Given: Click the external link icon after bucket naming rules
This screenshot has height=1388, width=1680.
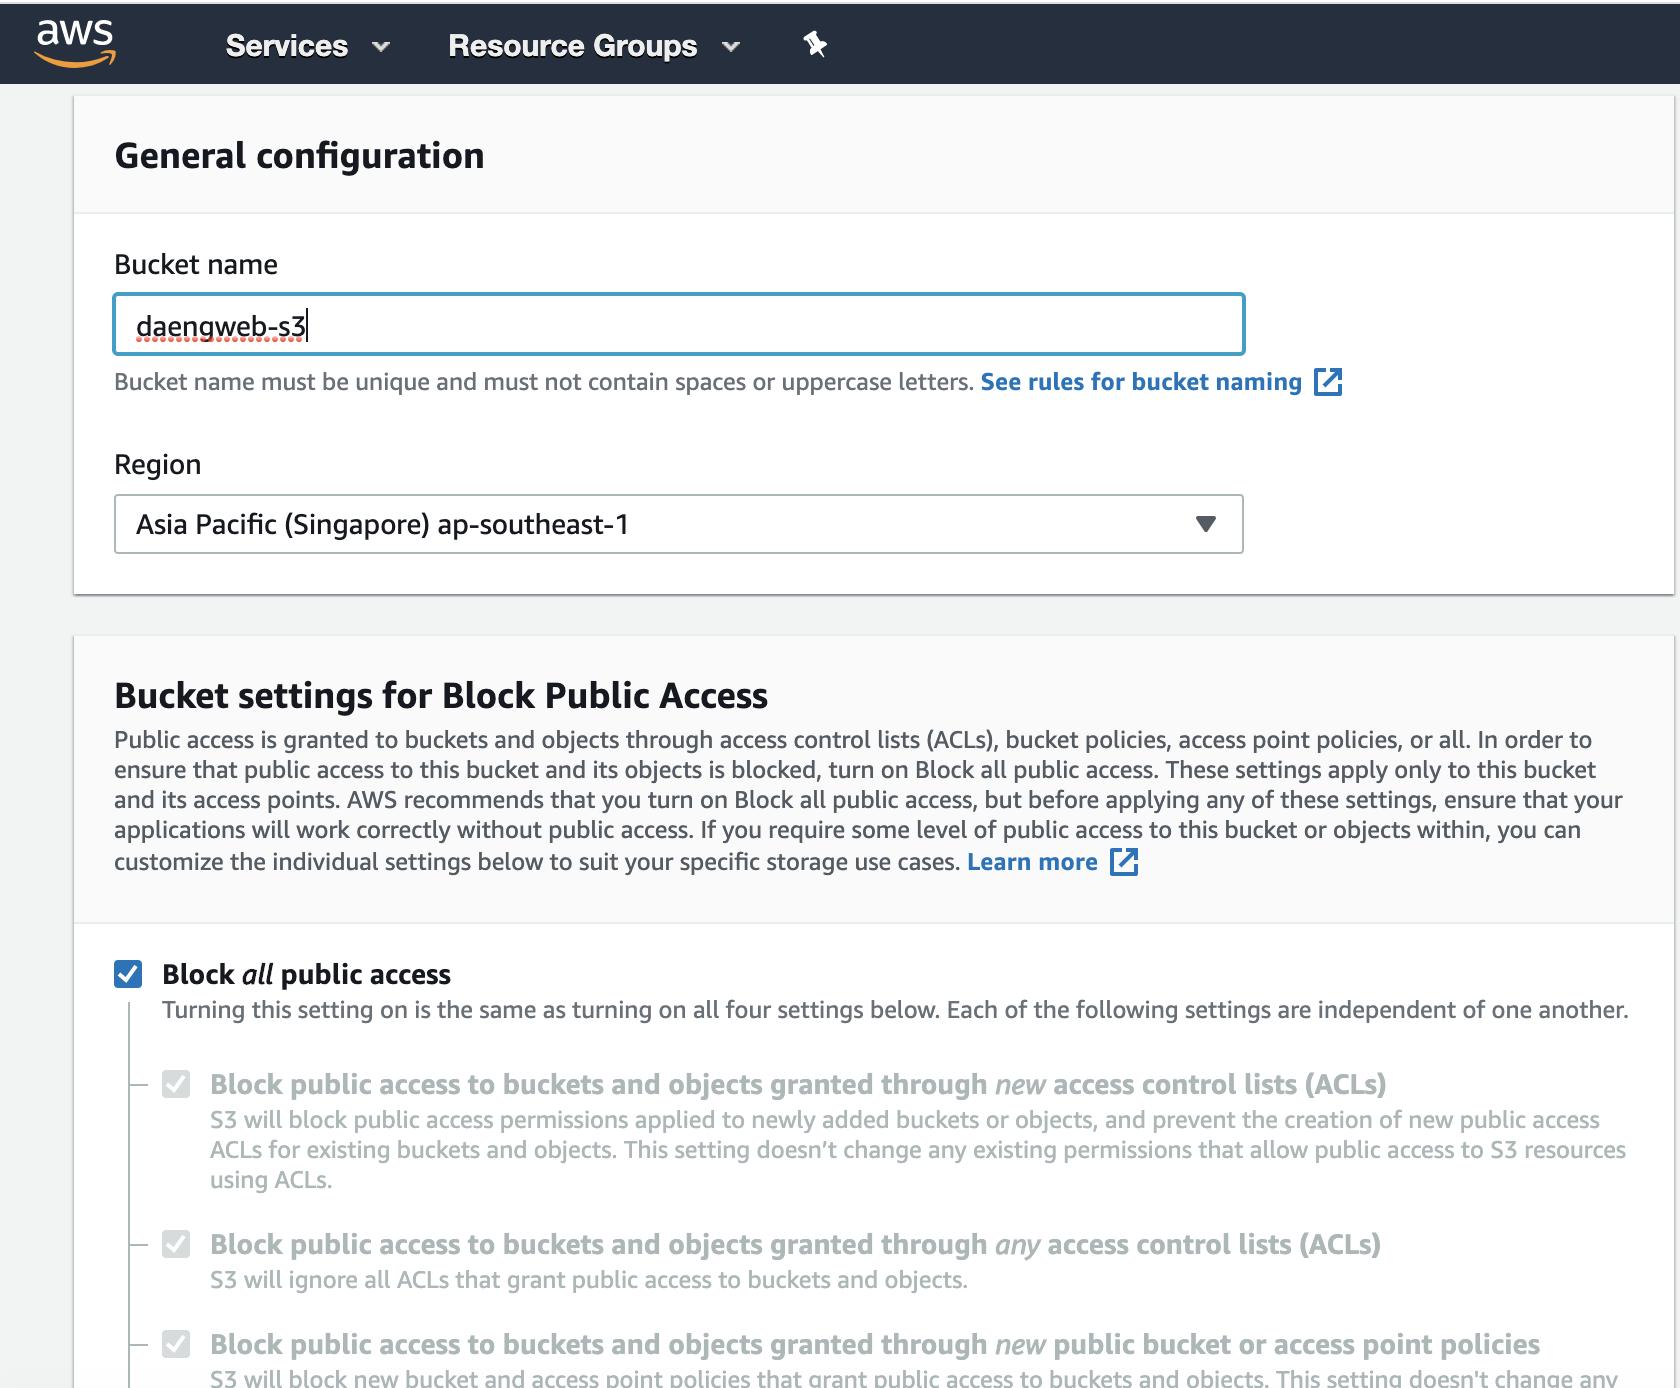Looking at the screenshot, I should click(x=1329, y=382).
